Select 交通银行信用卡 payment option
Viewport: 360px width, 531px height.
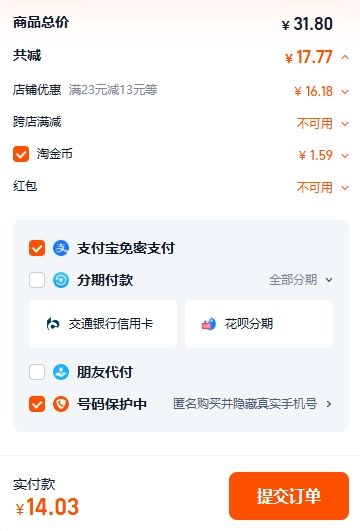[x=103, y=324]
